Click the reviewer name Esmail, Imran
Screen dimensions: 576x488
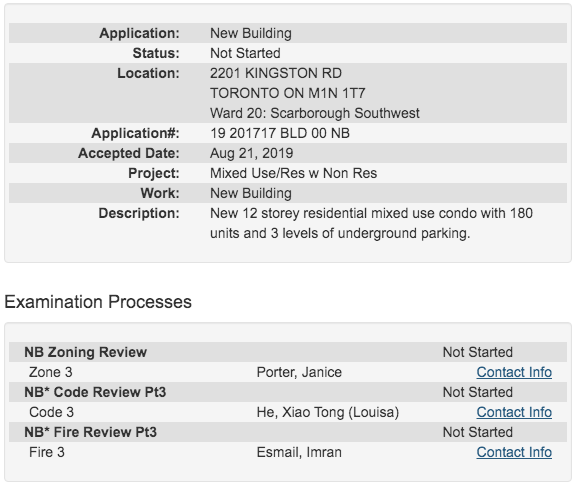pyautogui.click(x=299, y=452)
